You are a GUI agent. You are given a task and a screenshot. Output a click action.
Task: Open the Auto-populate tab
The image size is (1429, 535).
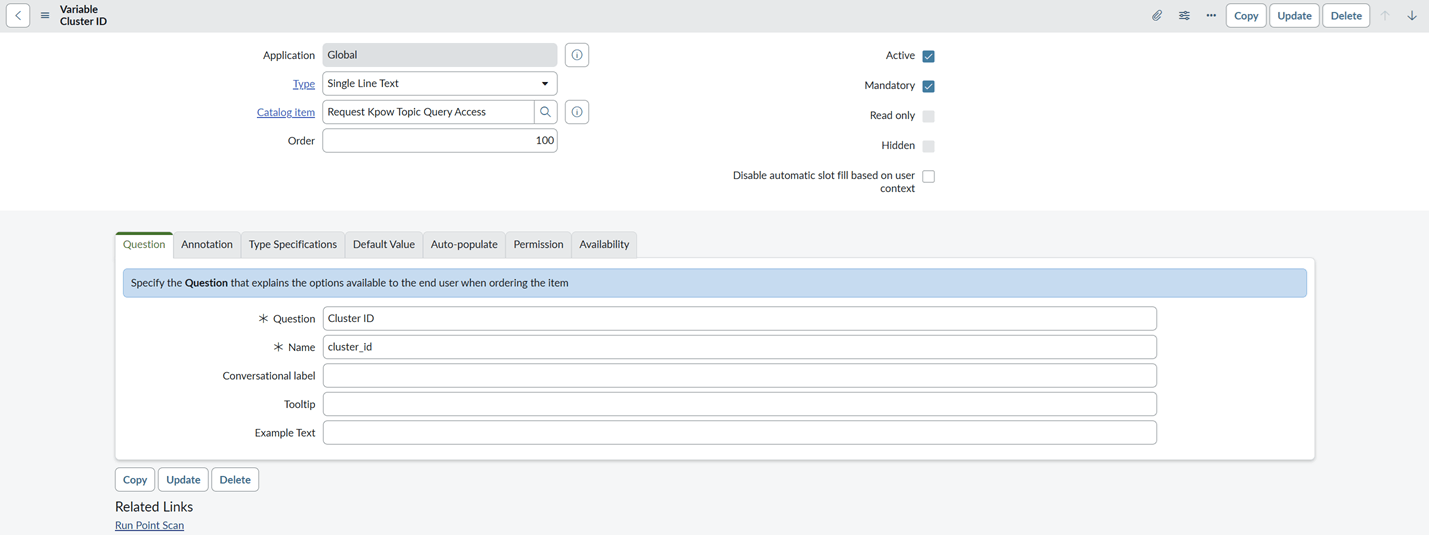click(x=464, y=244)
